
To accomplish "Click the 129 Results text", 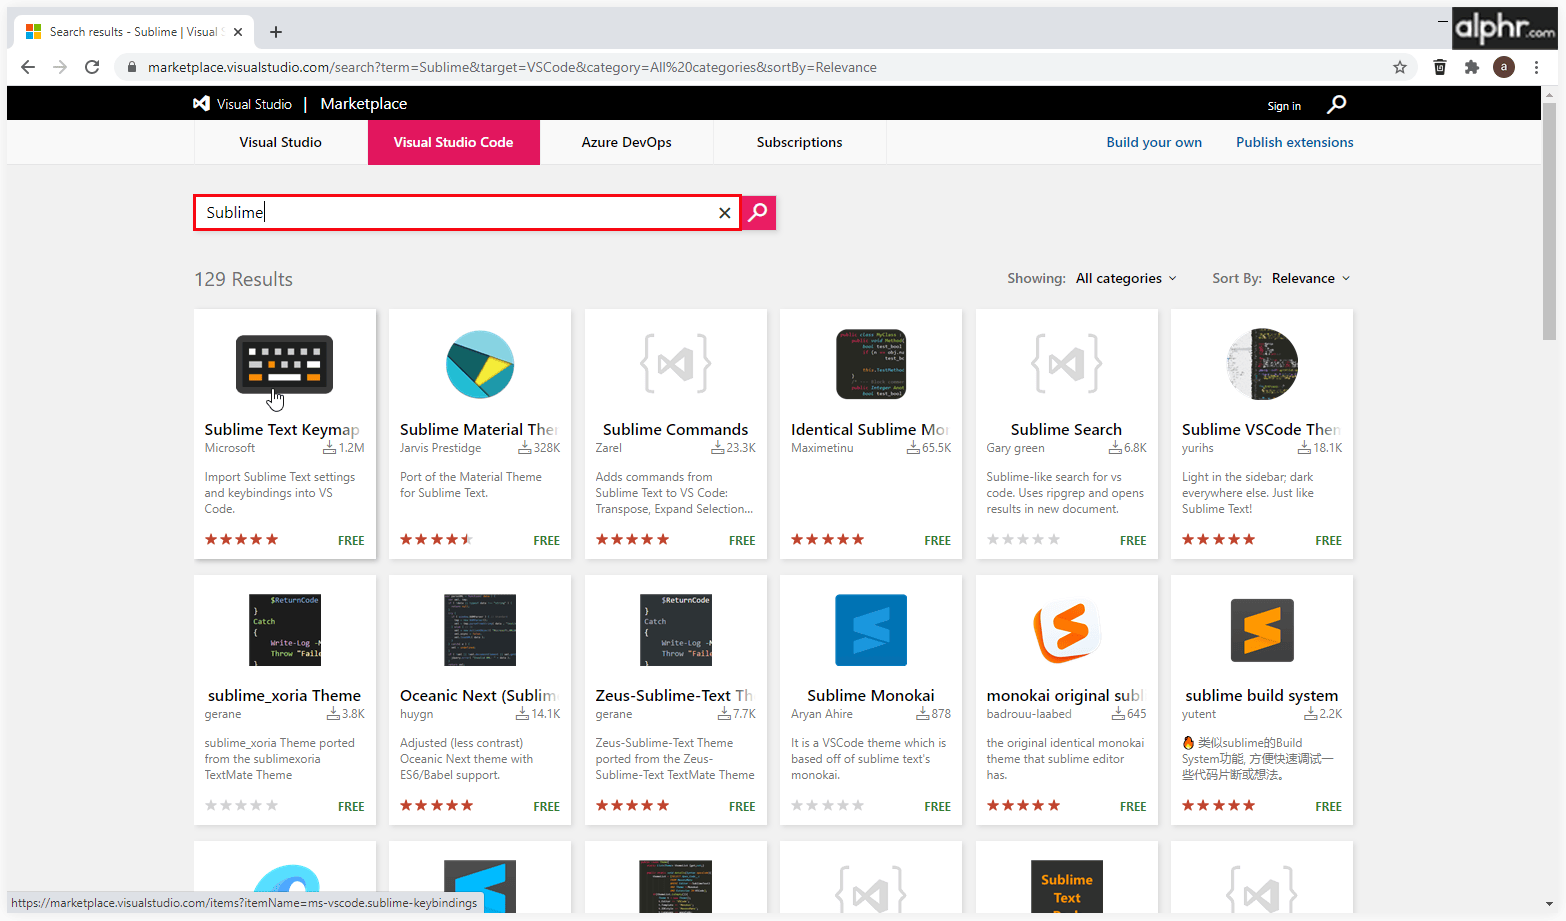I will tap(244, 279).
